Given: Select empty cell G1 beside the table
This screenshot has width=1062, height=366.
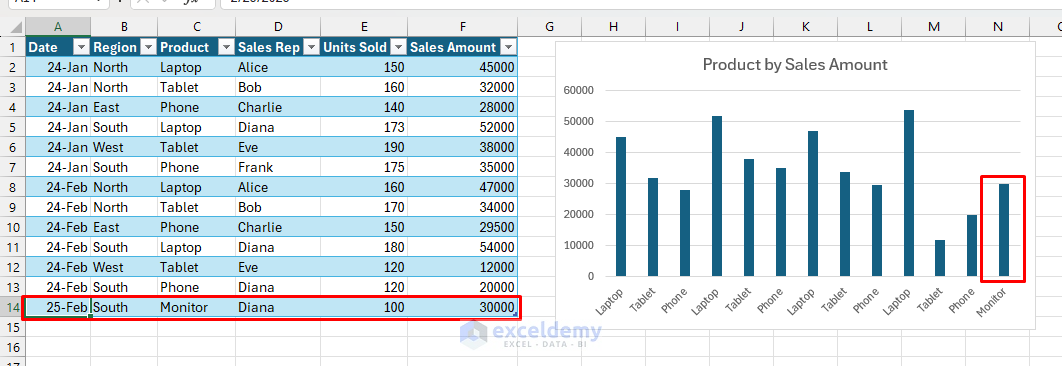Looking at the screenshot, I should (549, 47).
